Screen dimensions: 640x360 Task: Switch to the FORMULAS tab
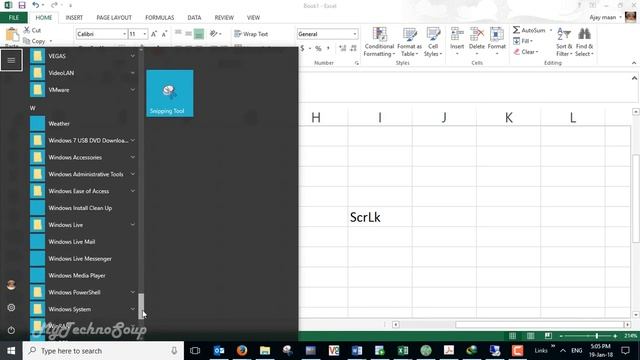pyautogui.click(x=160, y=18)
